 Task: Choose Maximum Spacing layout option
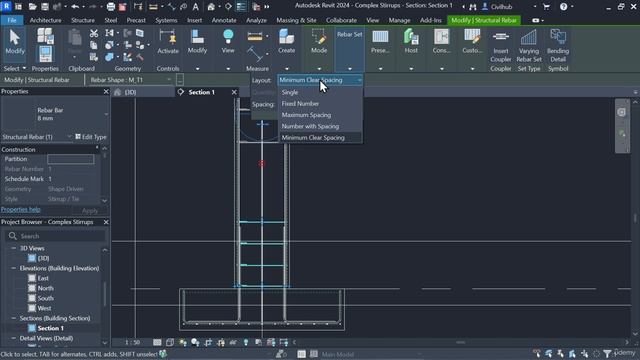[x=320, y=115]
